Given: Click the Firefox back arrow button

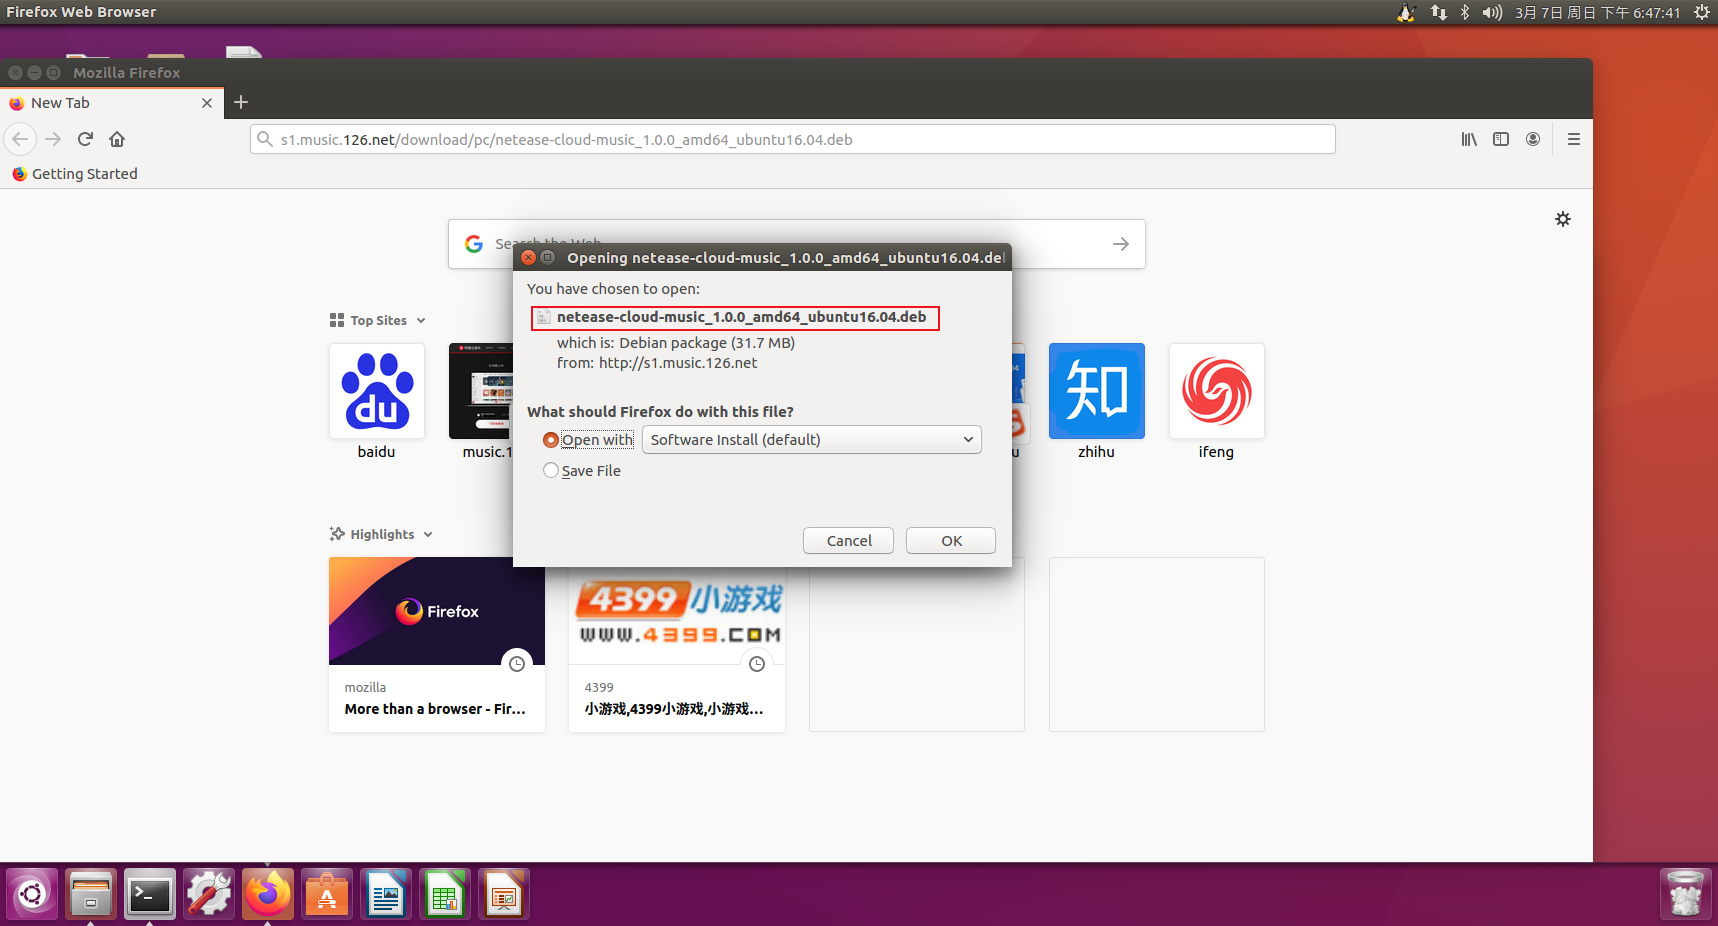Looking at the screenshot, I should coord(20,139).
